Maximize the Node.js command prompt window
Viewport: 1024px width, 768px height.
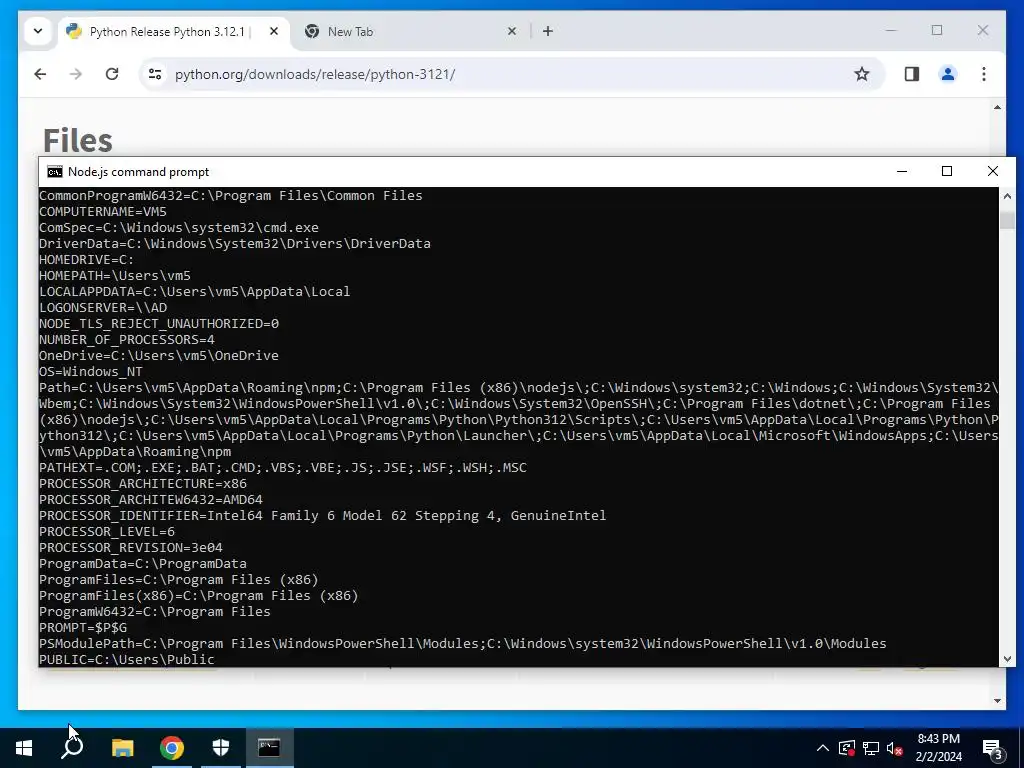pyautogui.click(x=947, y=171)
